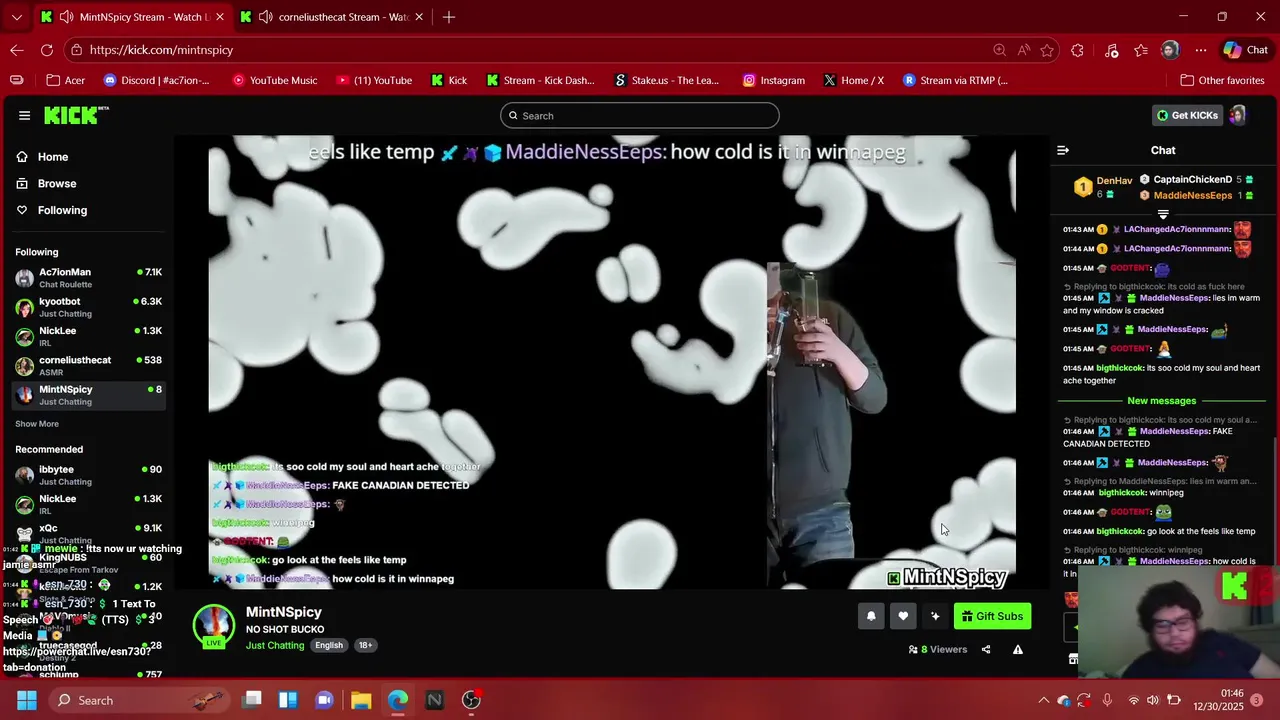1280x720 pixels.
Task: Close the corneliusthecat Stream tab
Action: (419, 17)
